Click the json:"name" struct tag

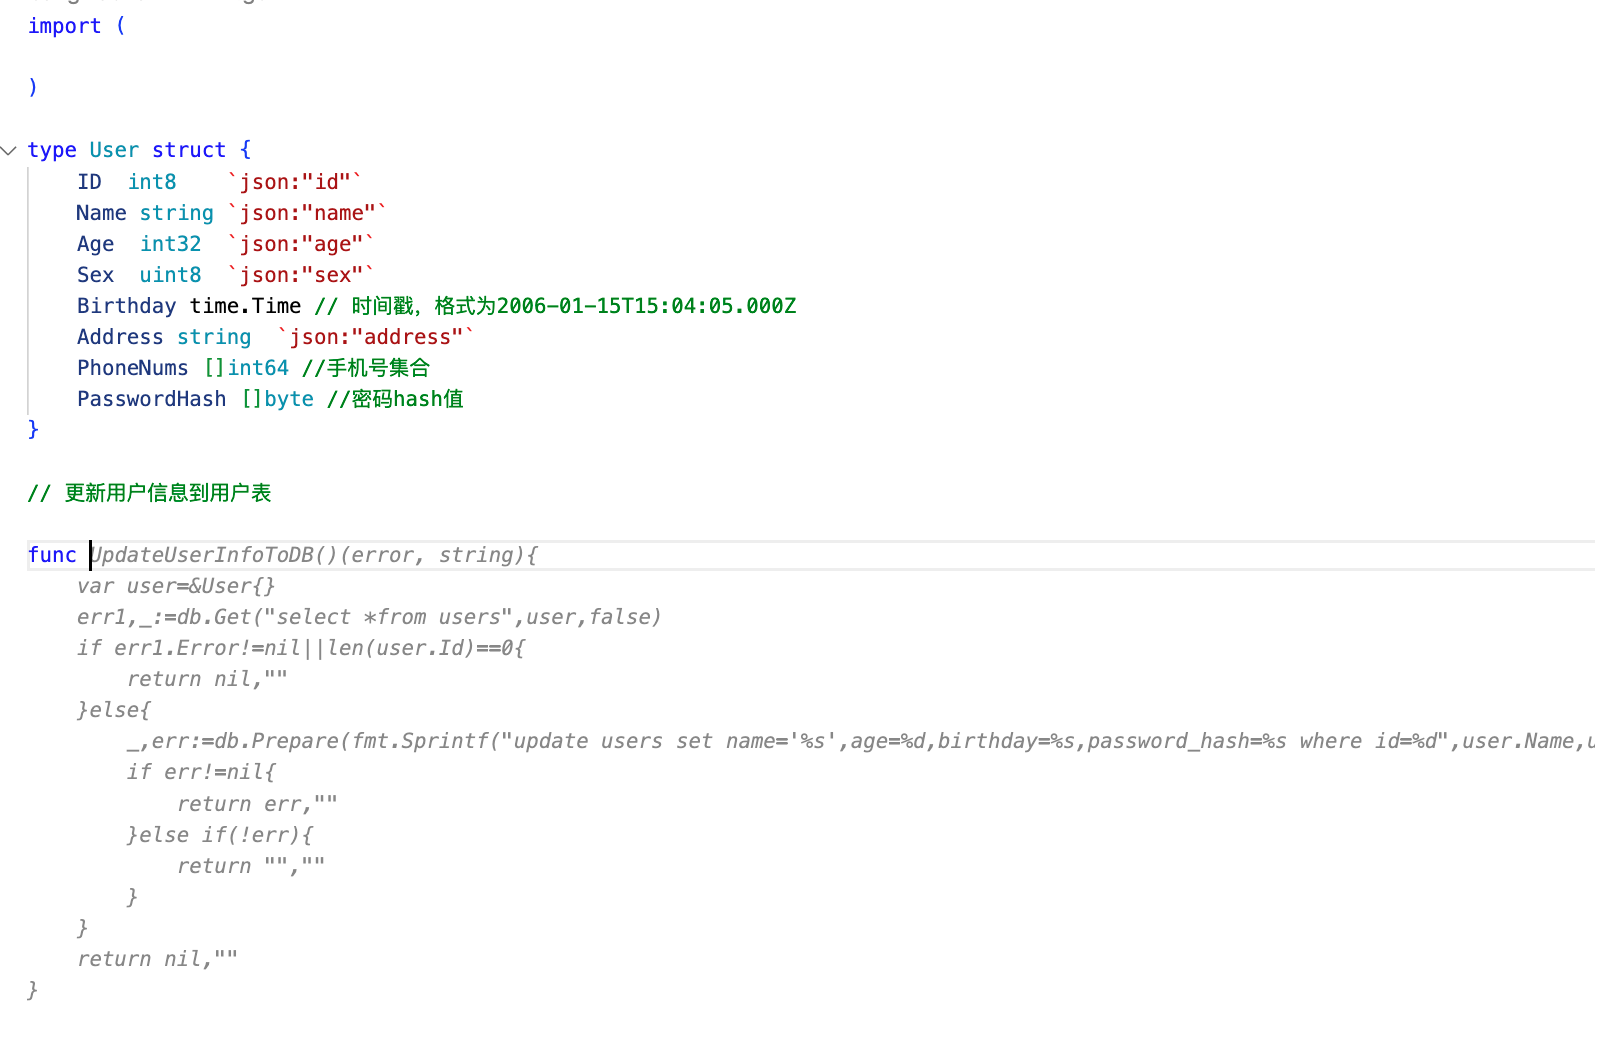[307, 213]
